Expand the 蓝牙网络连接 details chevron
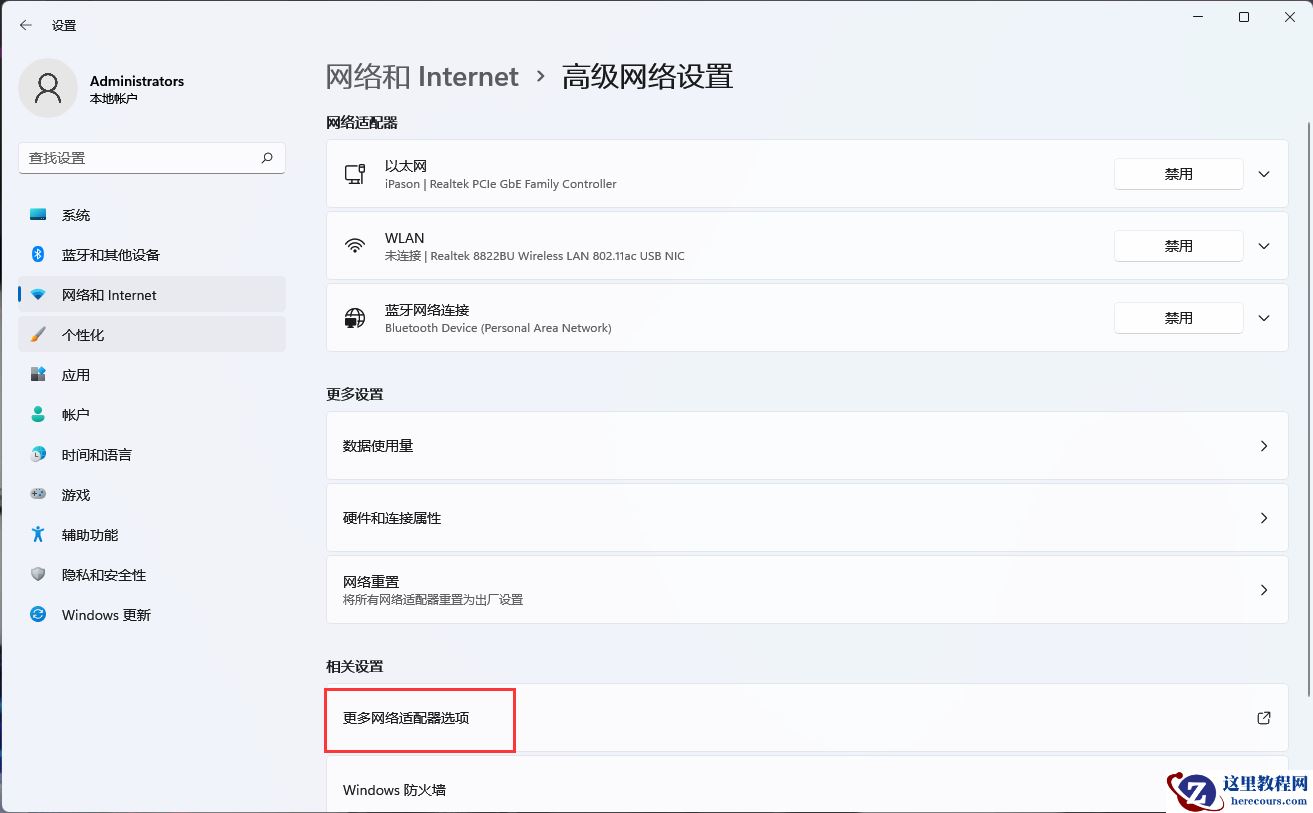The image size is (1313, 813). pos(1263,317)
